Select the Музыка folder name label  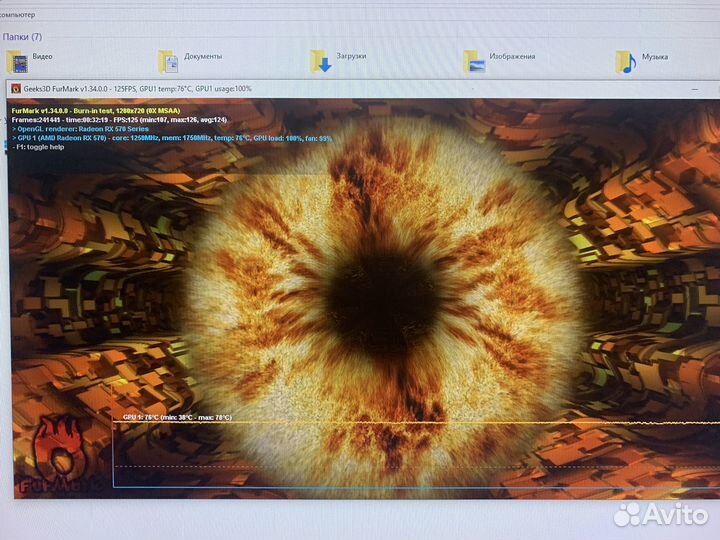pyautogui.click(x=655, y=57)
